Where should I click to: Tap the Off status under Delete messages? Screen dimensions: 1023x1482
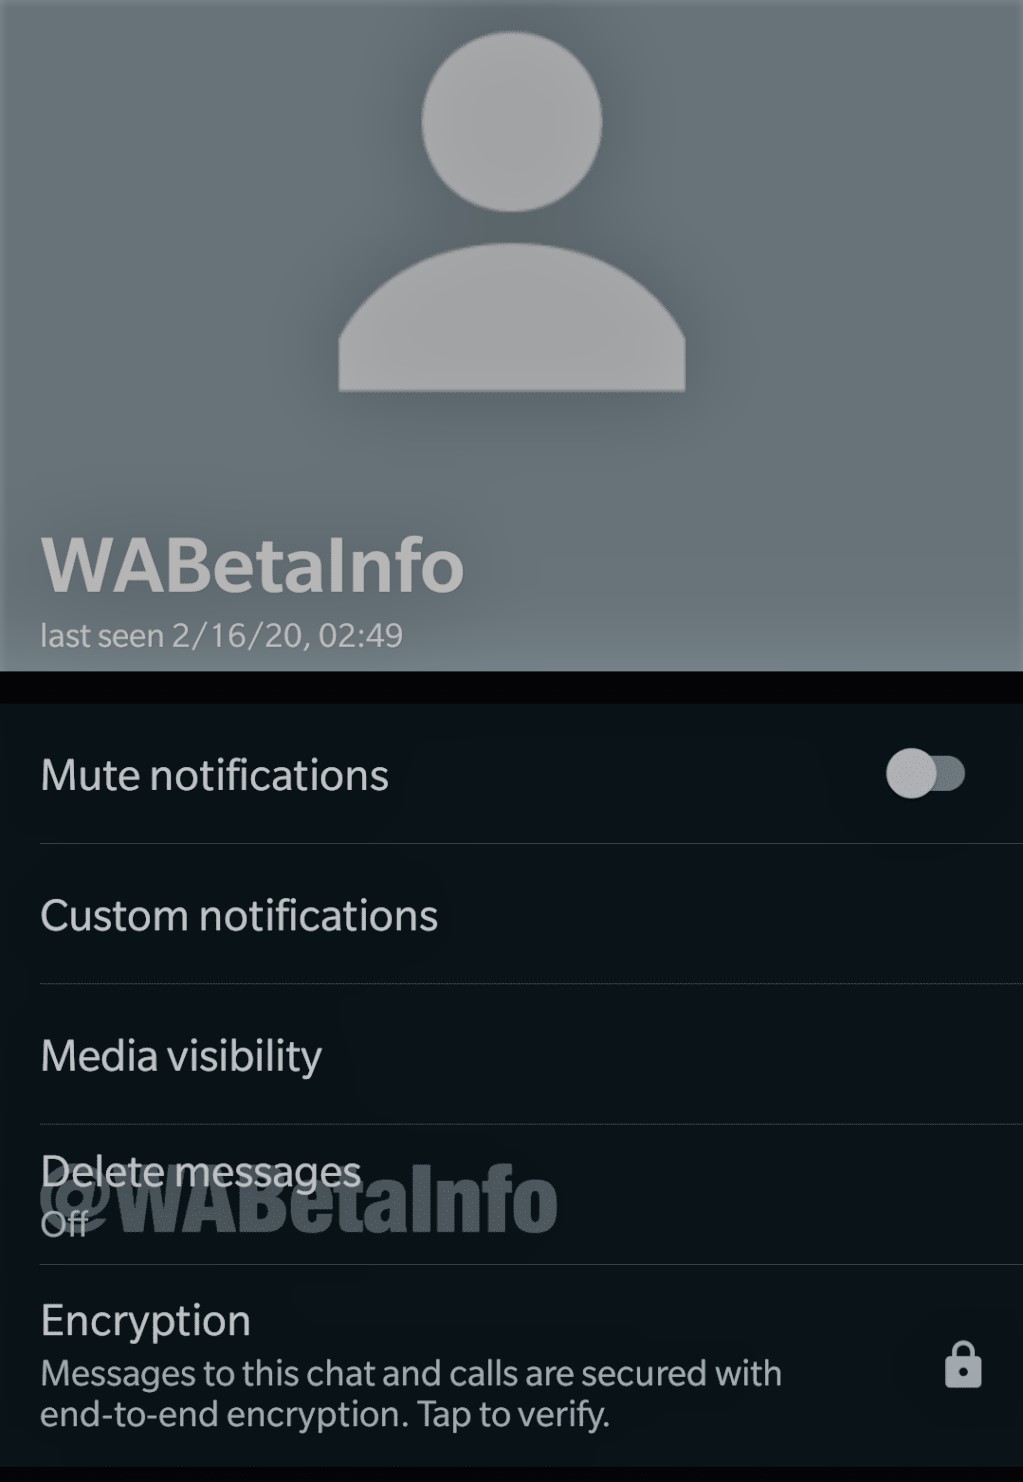coord(64,1223)
